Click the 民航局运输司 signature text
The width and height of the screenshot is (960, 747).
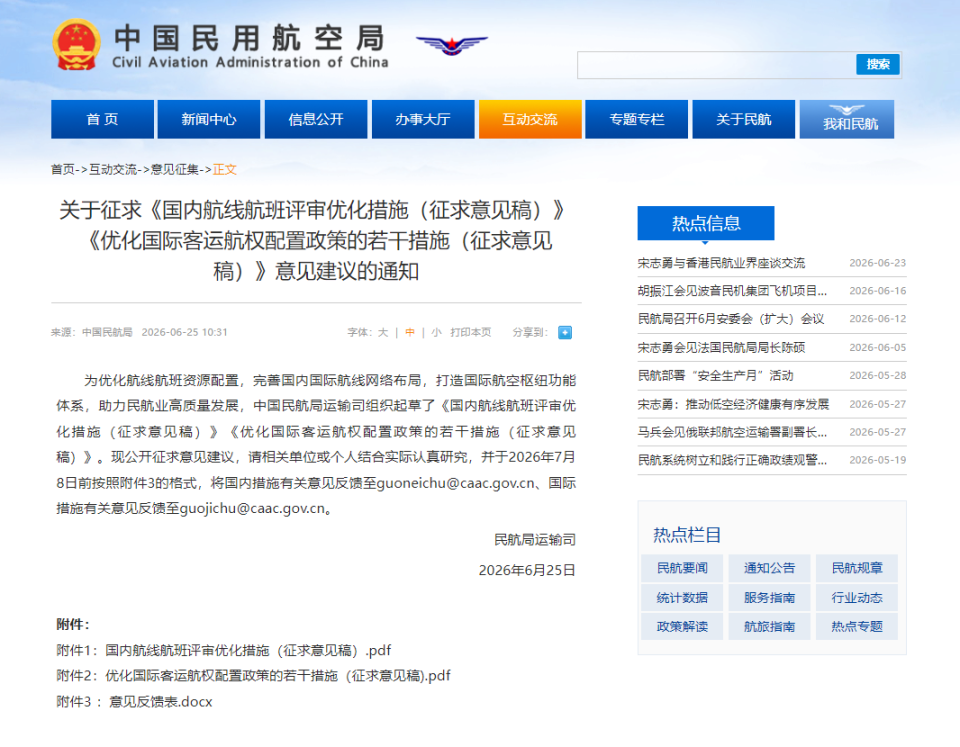tap(535, 540)
